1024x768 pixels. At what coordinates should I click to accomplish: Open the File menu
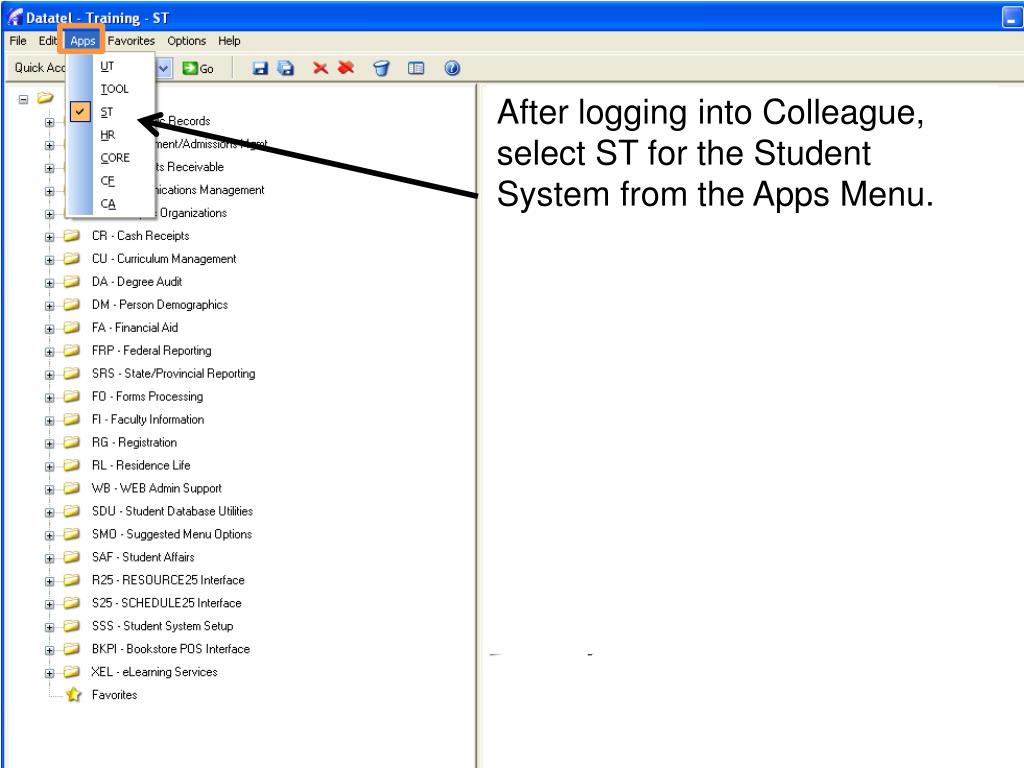18,40
